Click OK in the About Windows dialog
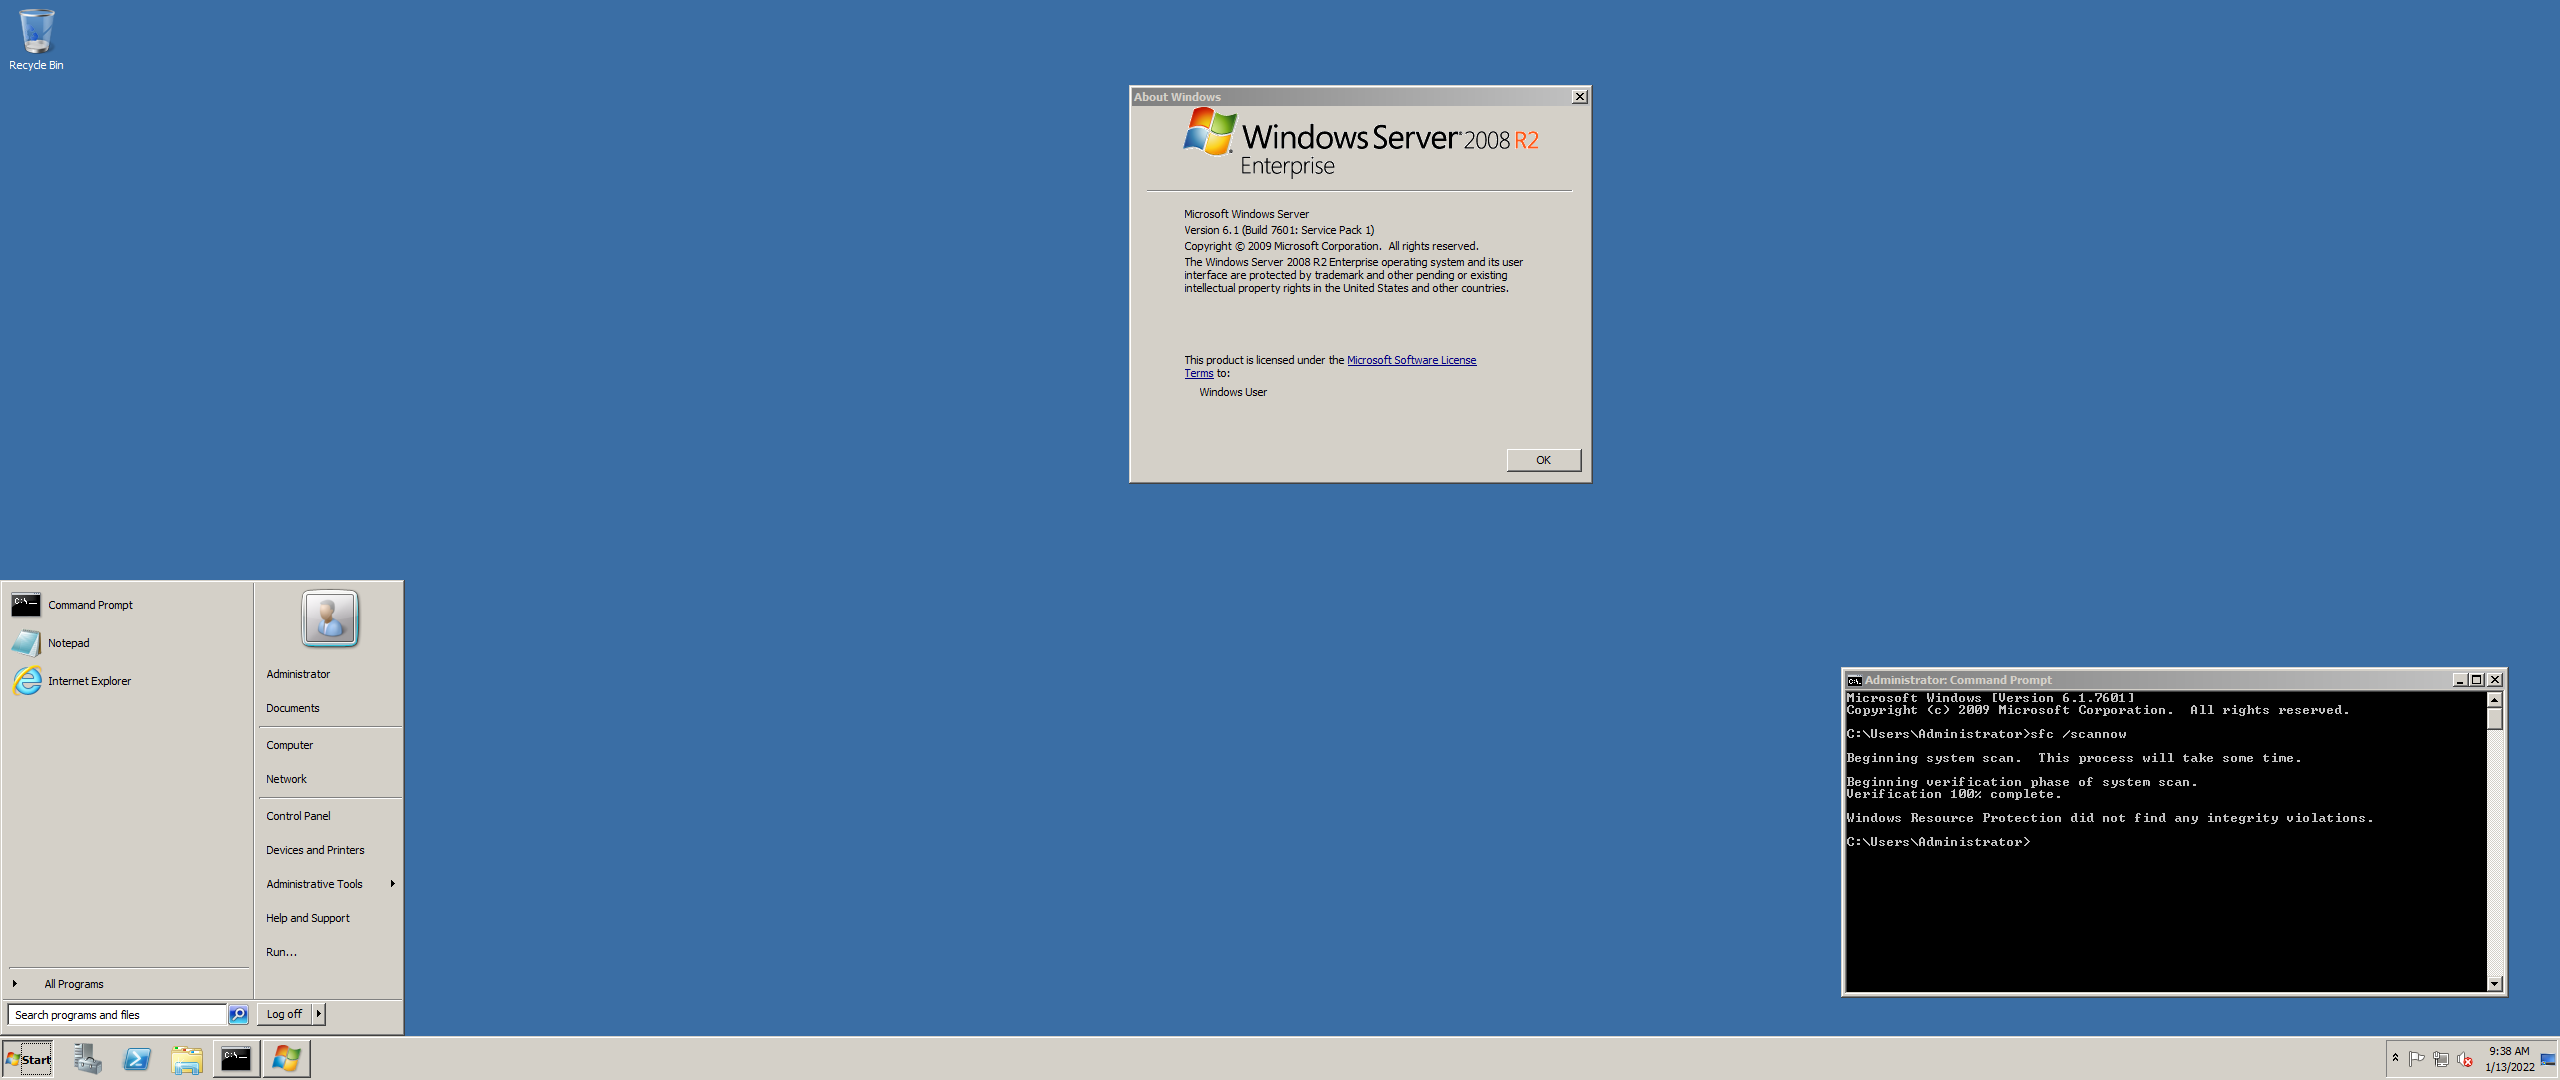The width and height of the screenshot is (2560, 1080). [x=1543, y=460]
